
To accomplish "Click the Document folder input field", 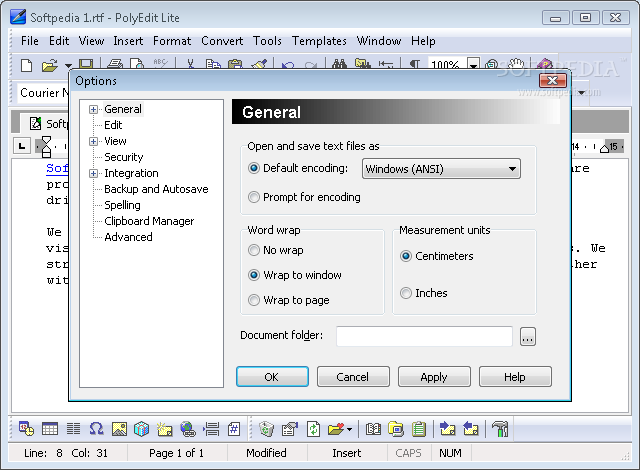I will click(424, 336).
